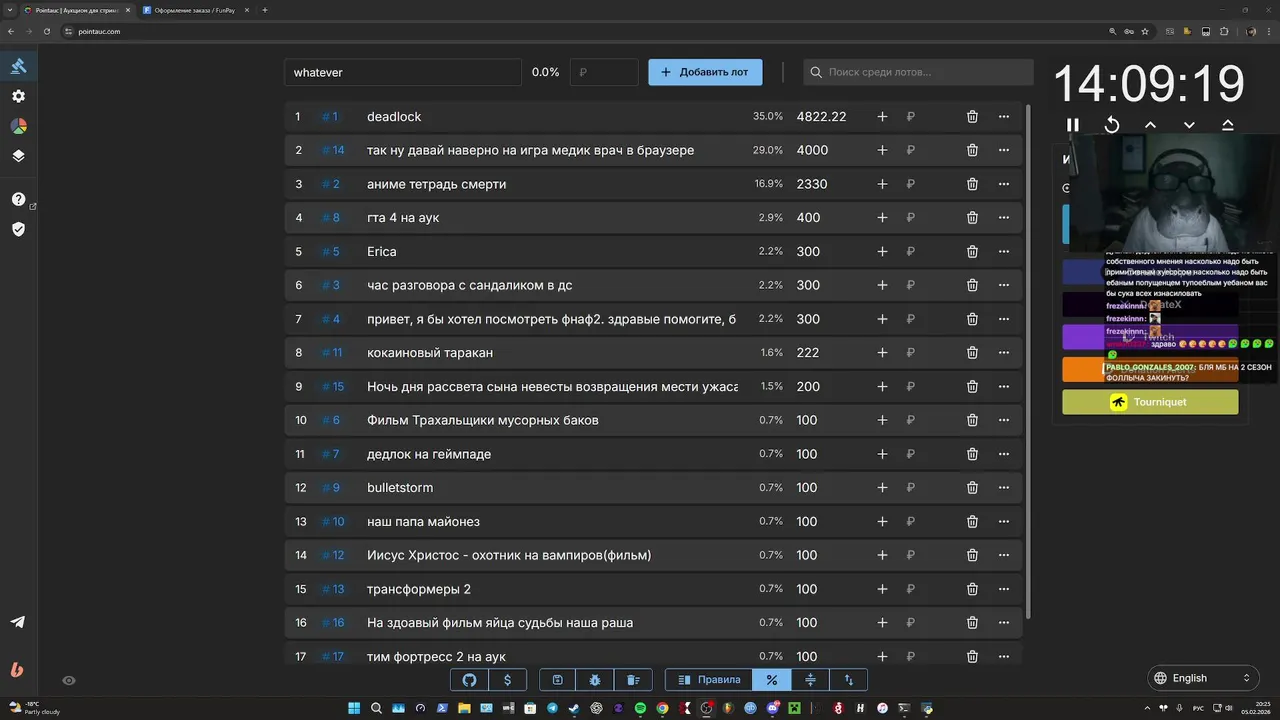Click the #8 ID of гта 4 lot
This screenshot has width=1280, height=720.
tap(330, 218)
